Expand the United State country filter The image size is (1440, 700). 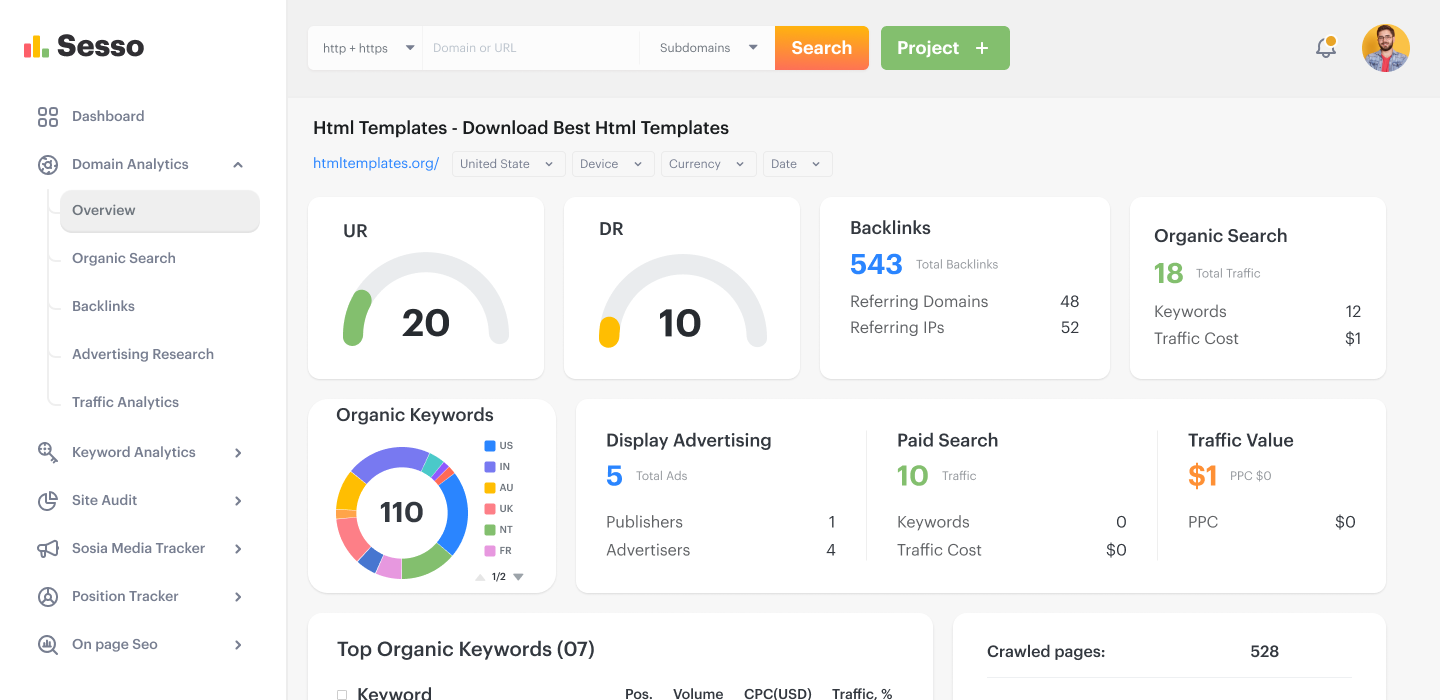tap(508, 164)
